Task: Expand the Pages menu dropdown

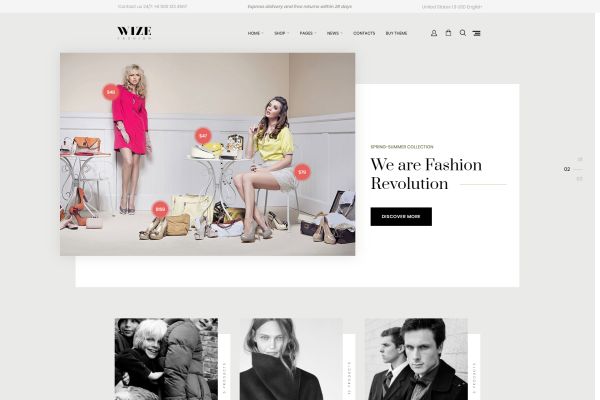Action: pos(308,33)
